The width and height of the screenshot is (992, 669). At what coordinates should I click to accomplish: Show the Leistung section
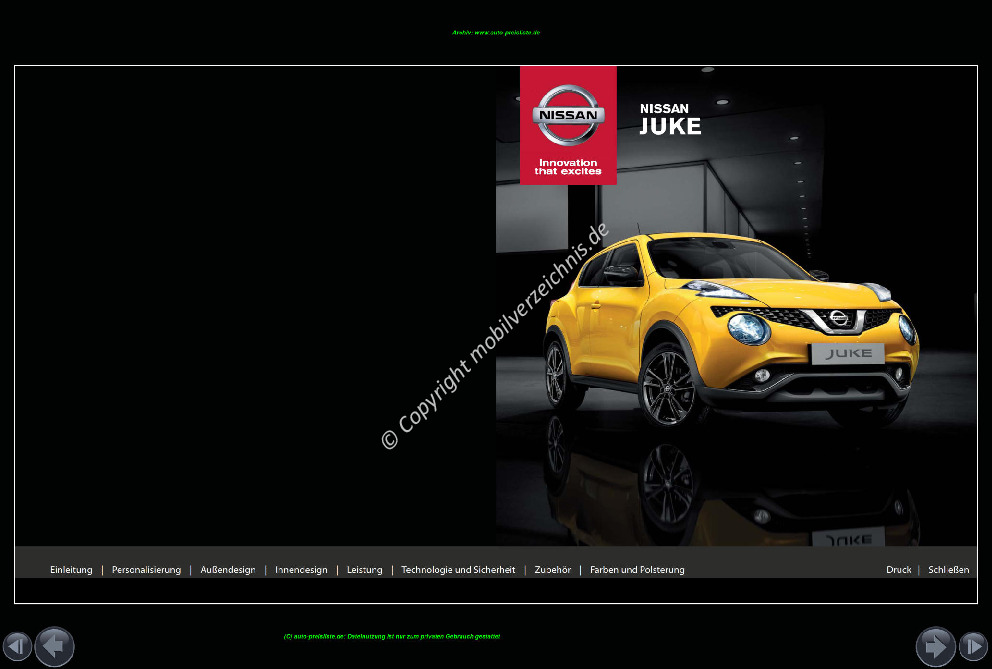point(364,570)
